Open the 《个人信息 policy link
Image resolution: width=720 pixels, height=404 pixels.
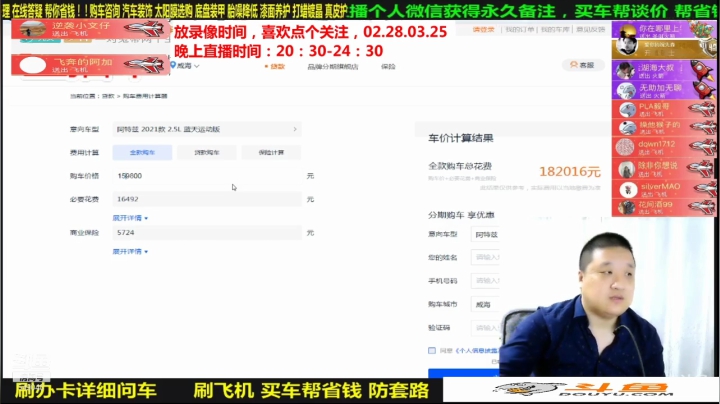(x=477, y=351)
